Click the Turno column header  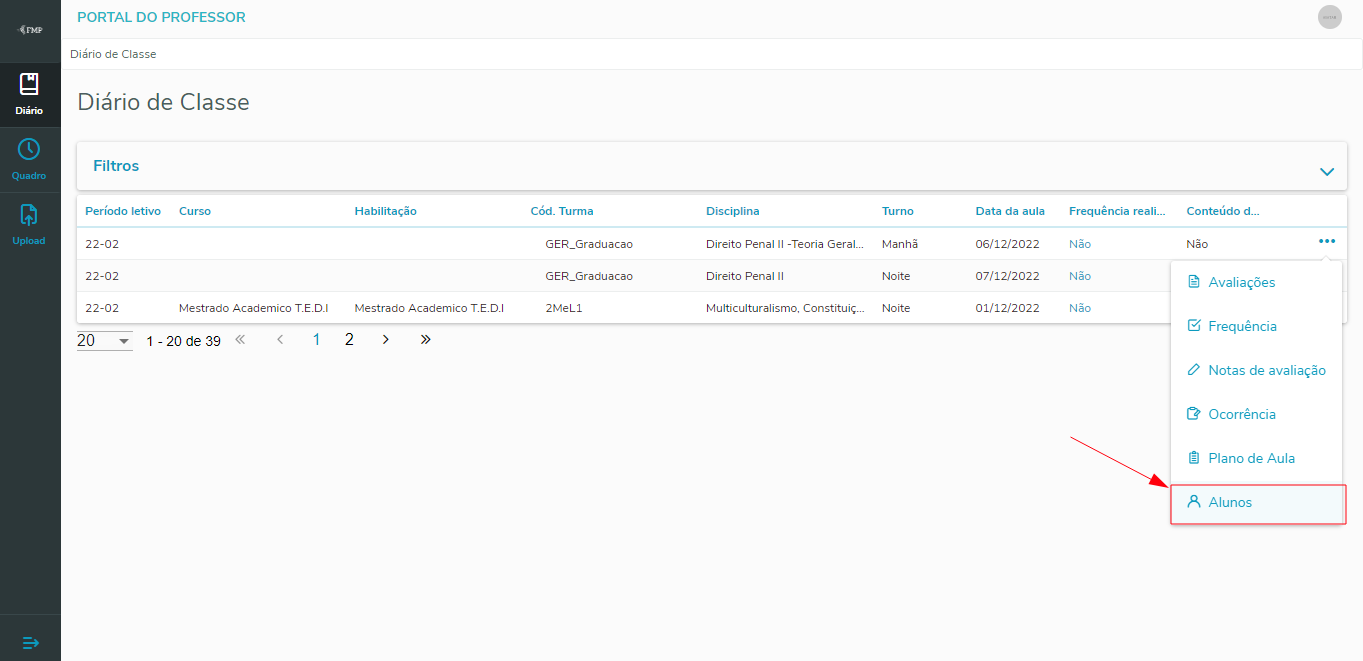pos(898,211)
